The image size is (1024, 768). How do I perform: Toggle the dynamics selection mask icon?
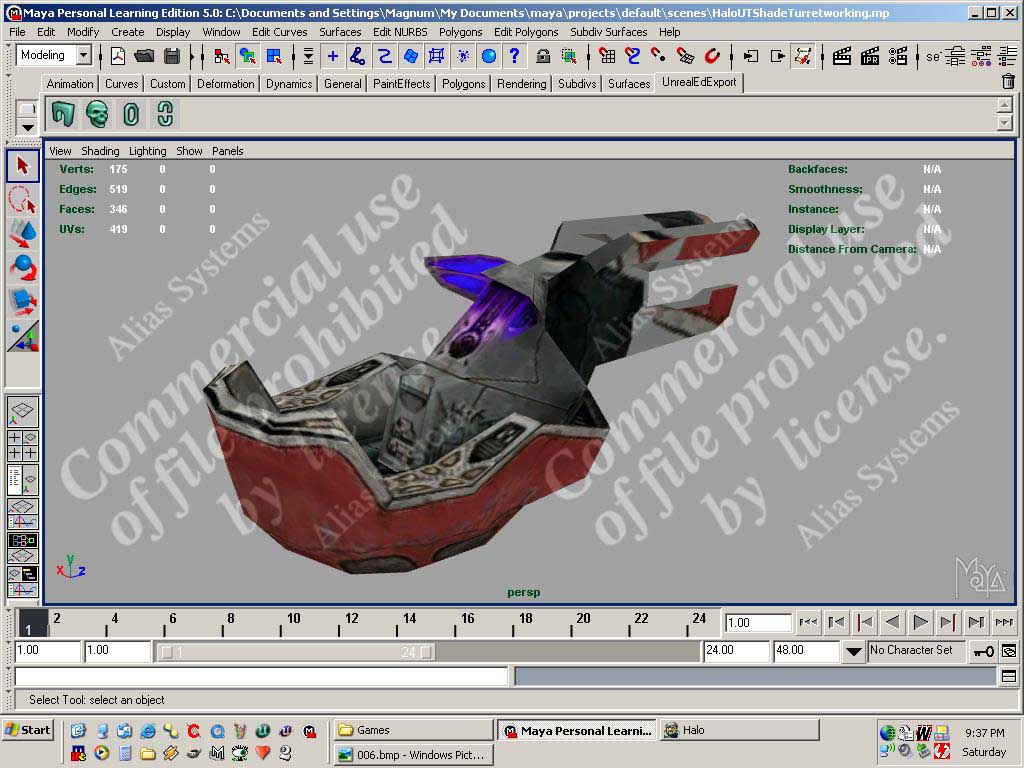[x=463, y=56]
